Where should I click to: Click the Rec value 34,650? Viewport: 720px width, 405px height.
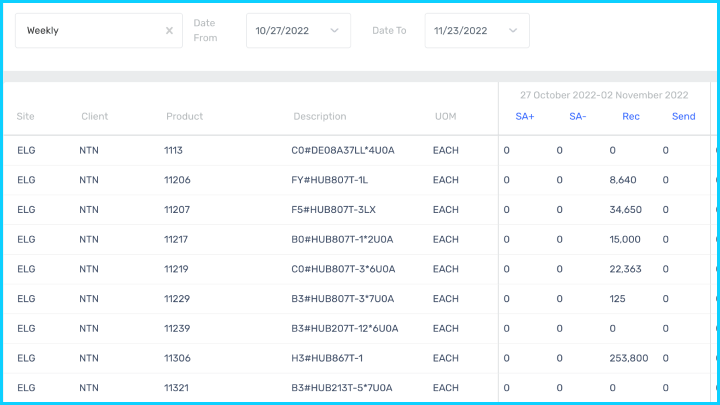625,210
